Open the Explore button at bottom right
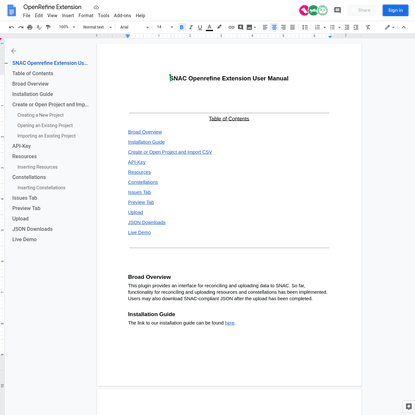Image resolution: width=415 pixels, height=415 pixels. 408,406
